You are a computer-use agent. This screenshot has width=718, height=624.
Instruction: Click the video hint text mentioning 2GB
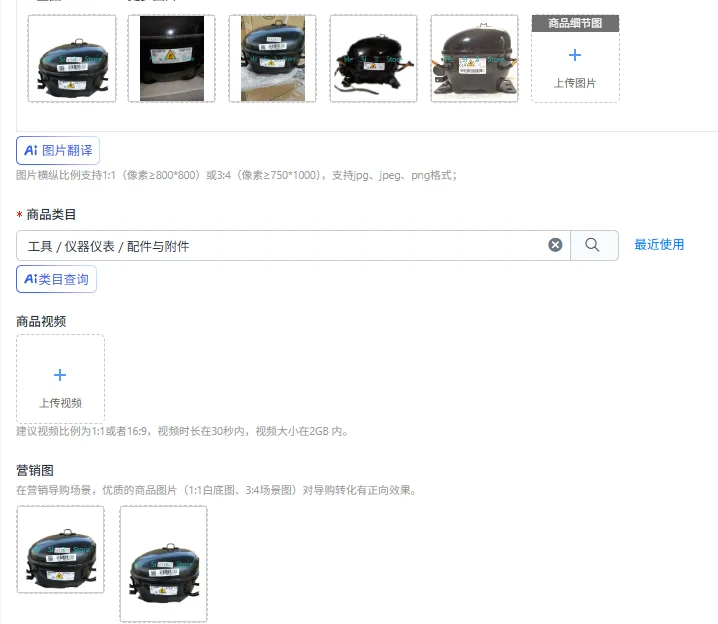tap(182, 431)
